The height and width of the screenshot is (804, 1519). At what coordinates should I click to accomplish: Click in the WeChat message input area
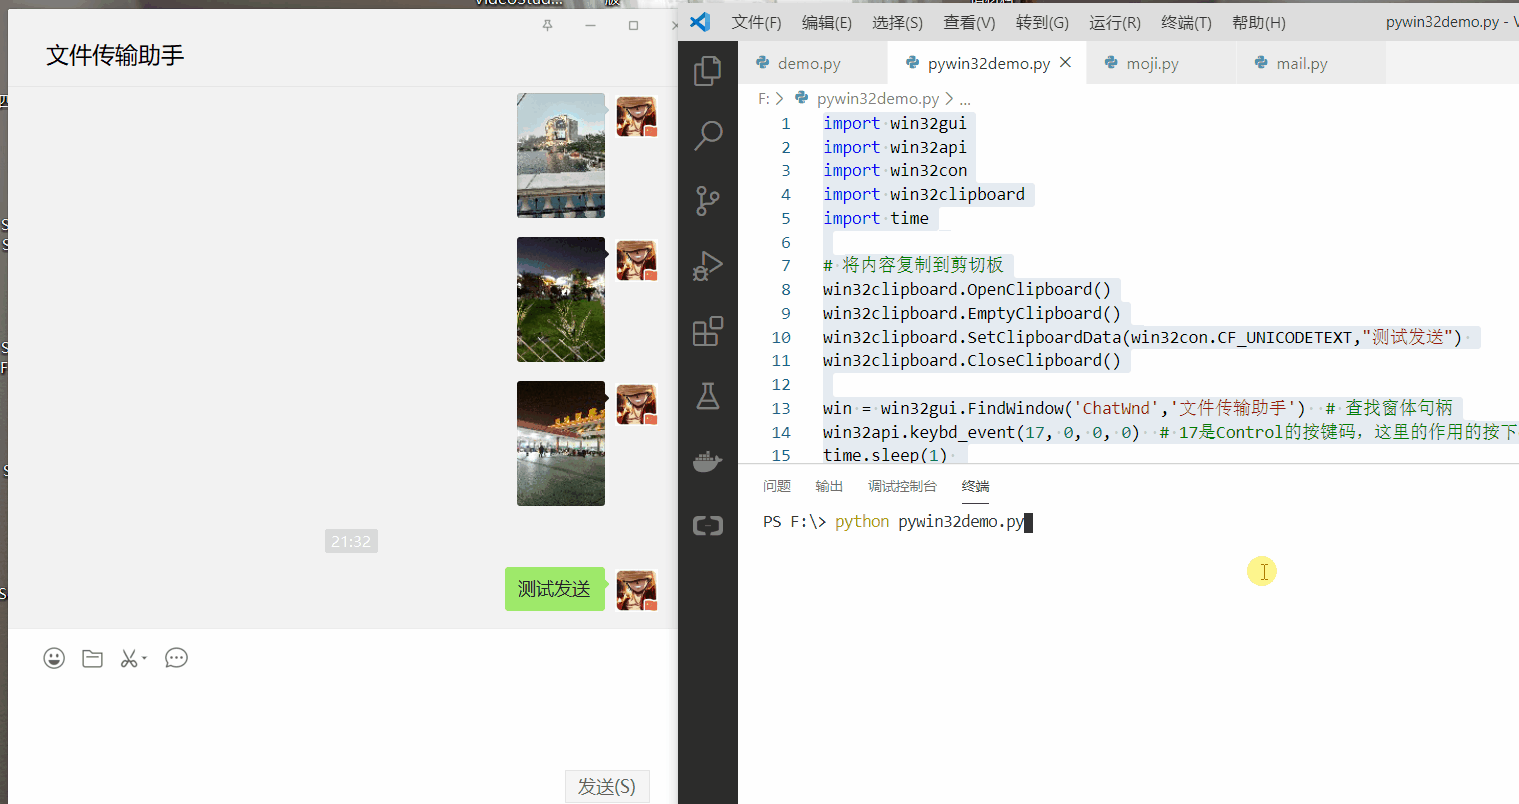pos(342,722)
